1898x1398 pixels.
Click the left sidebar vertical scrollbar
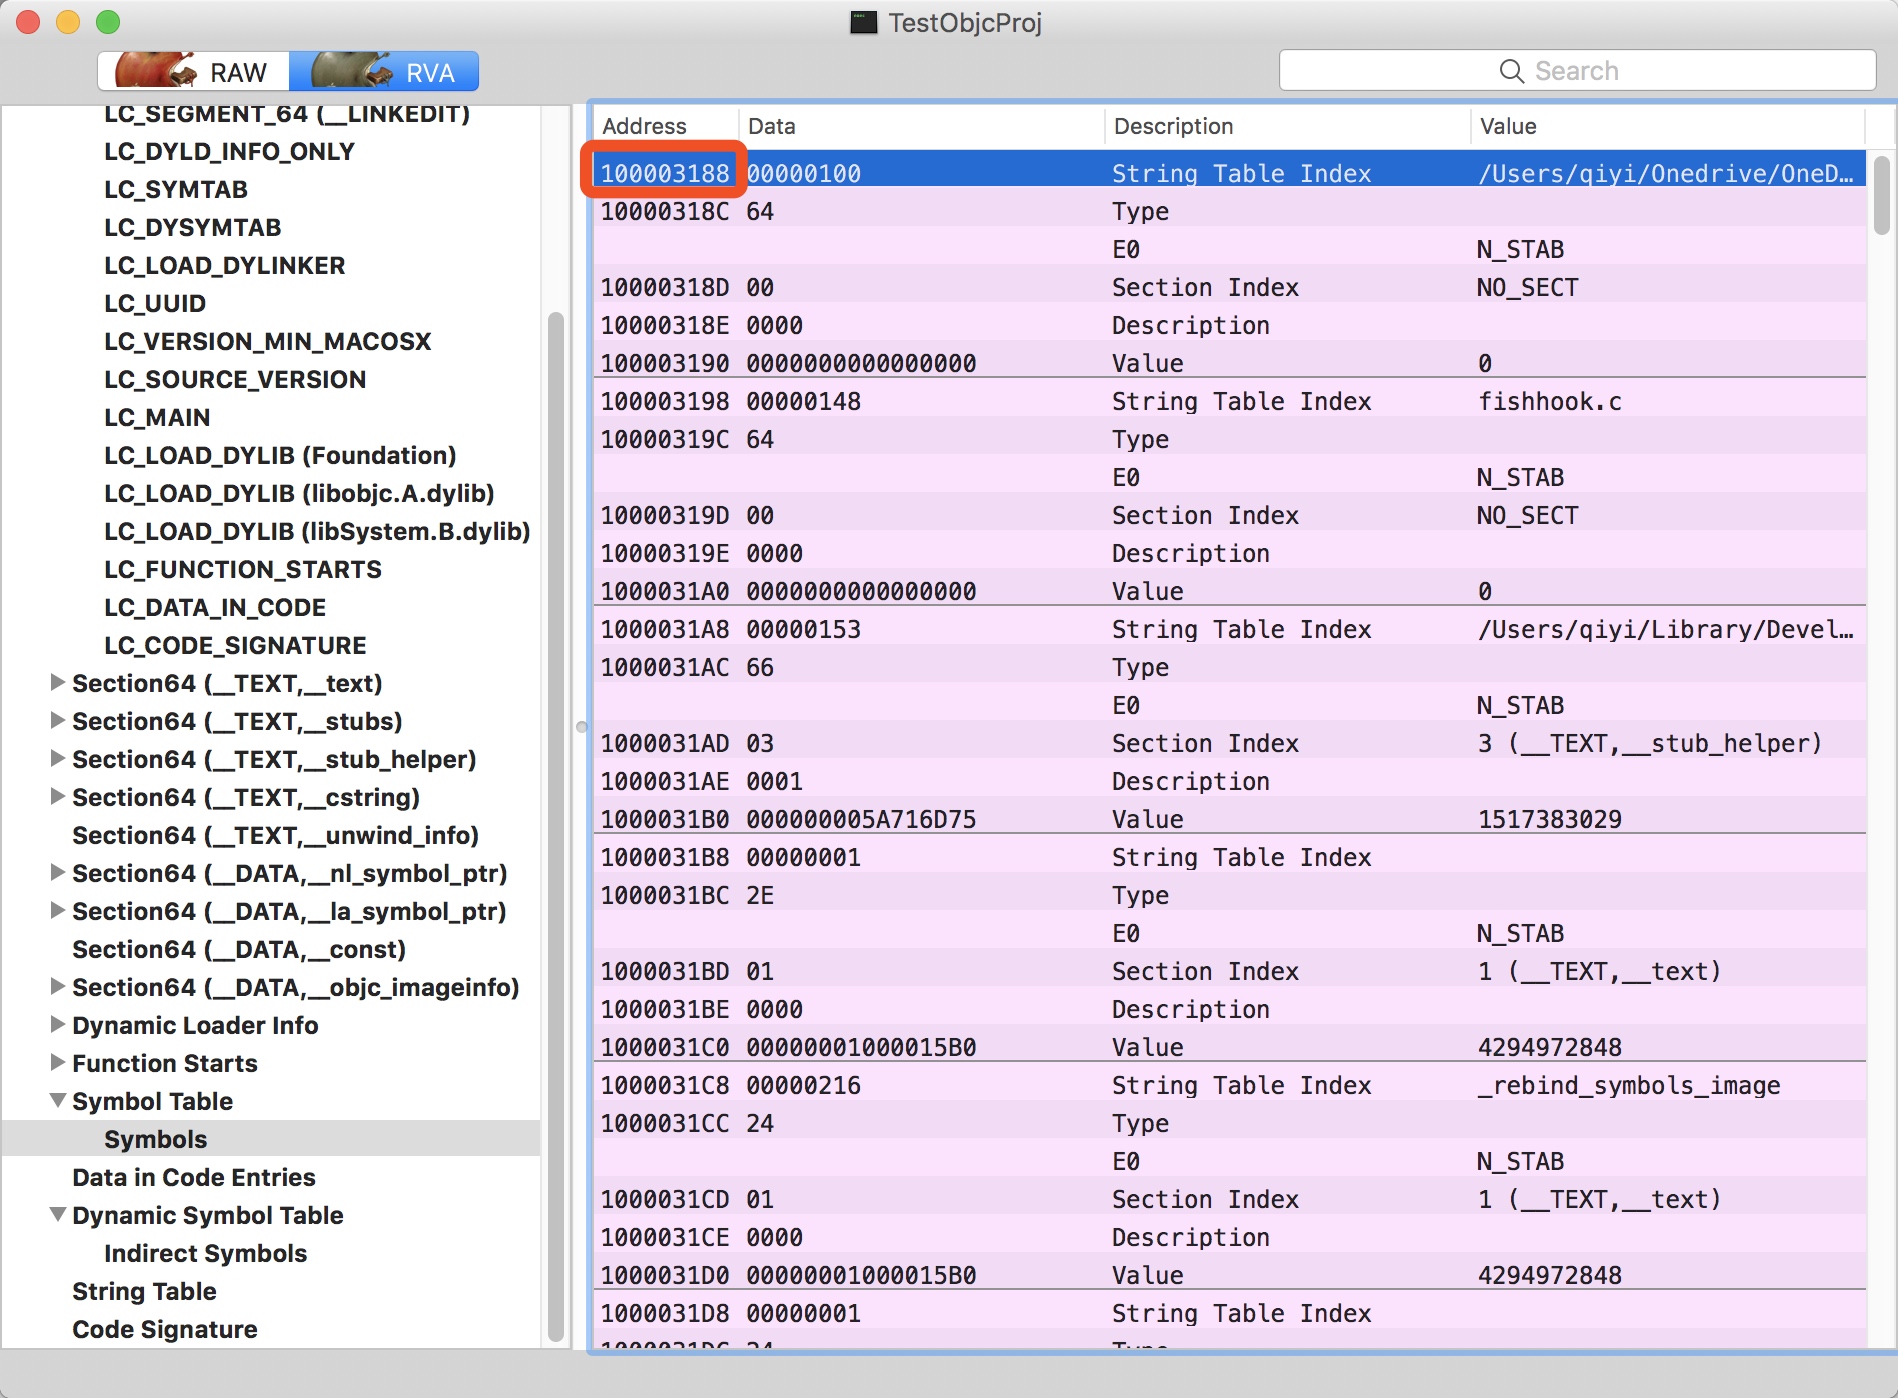click(x=555, y=827)
